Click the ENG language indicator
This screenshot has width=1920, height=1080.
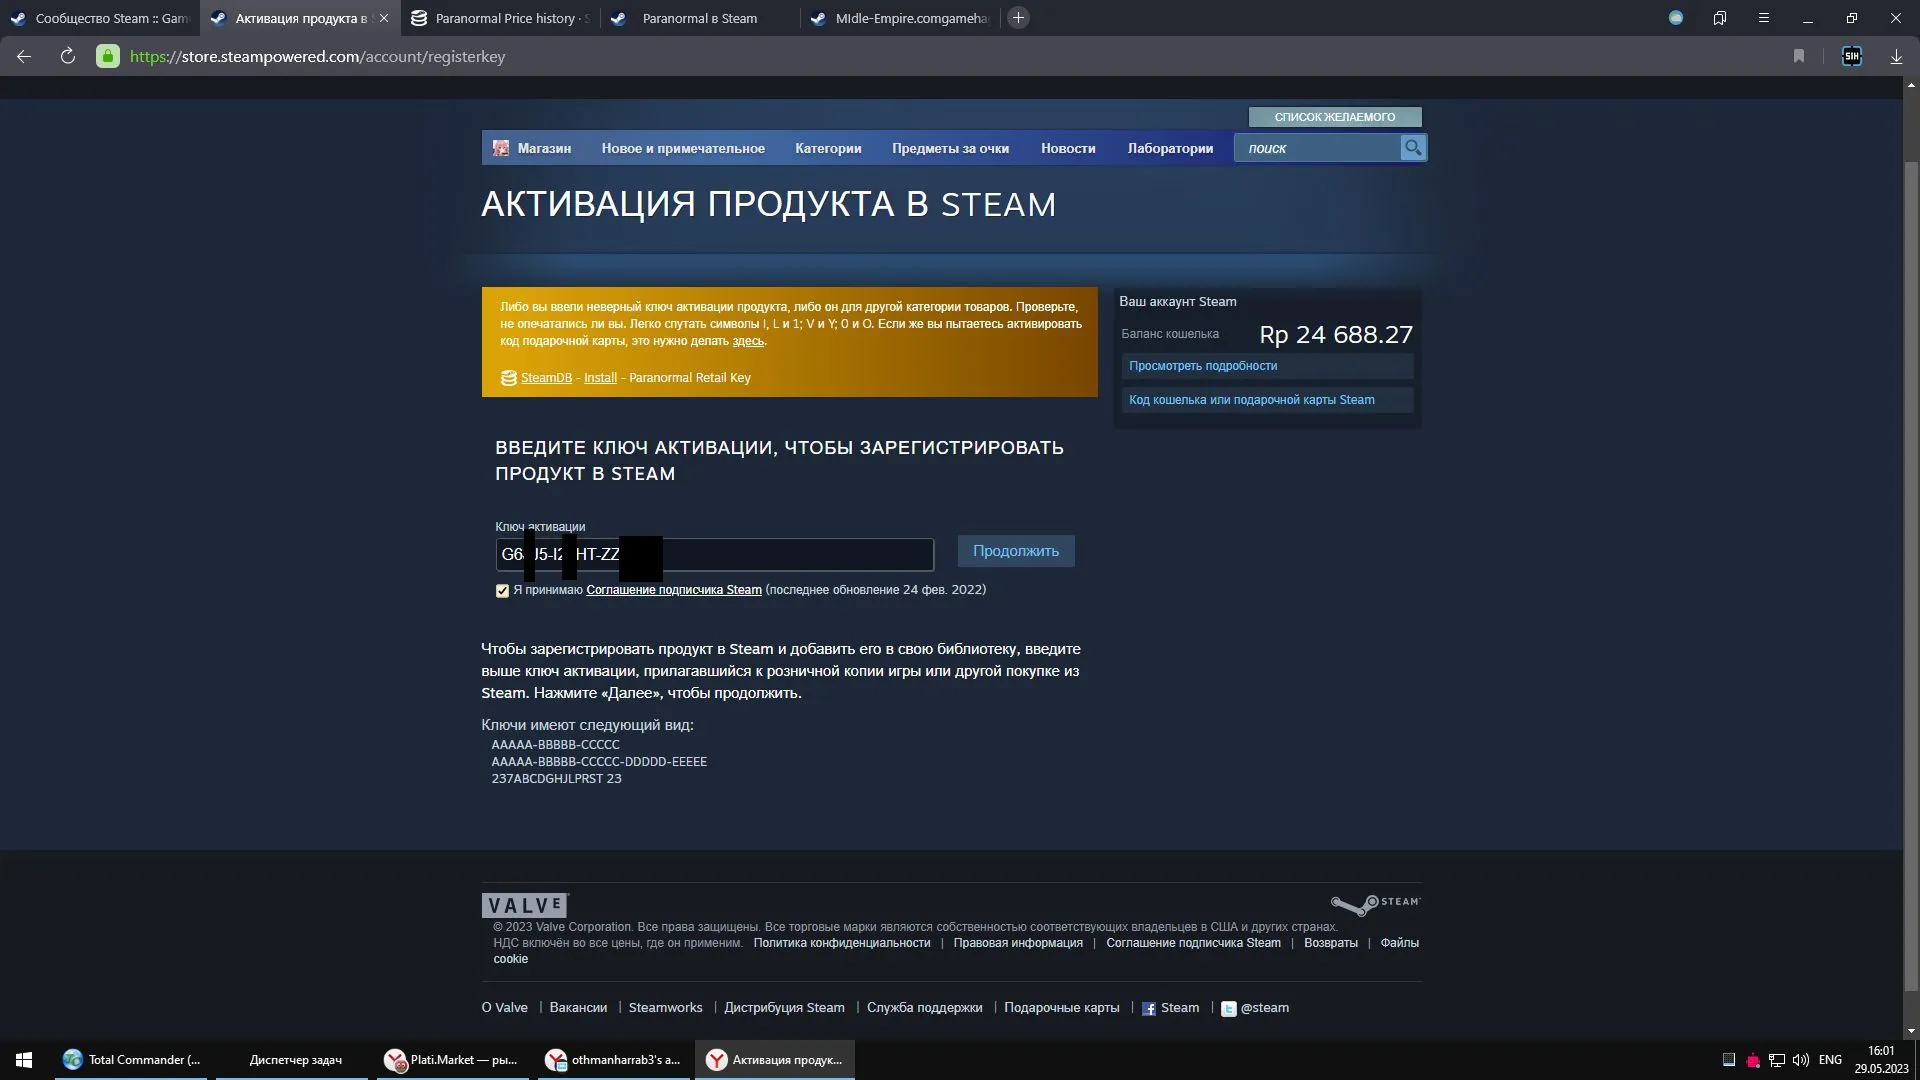tap(1830, 1060)
